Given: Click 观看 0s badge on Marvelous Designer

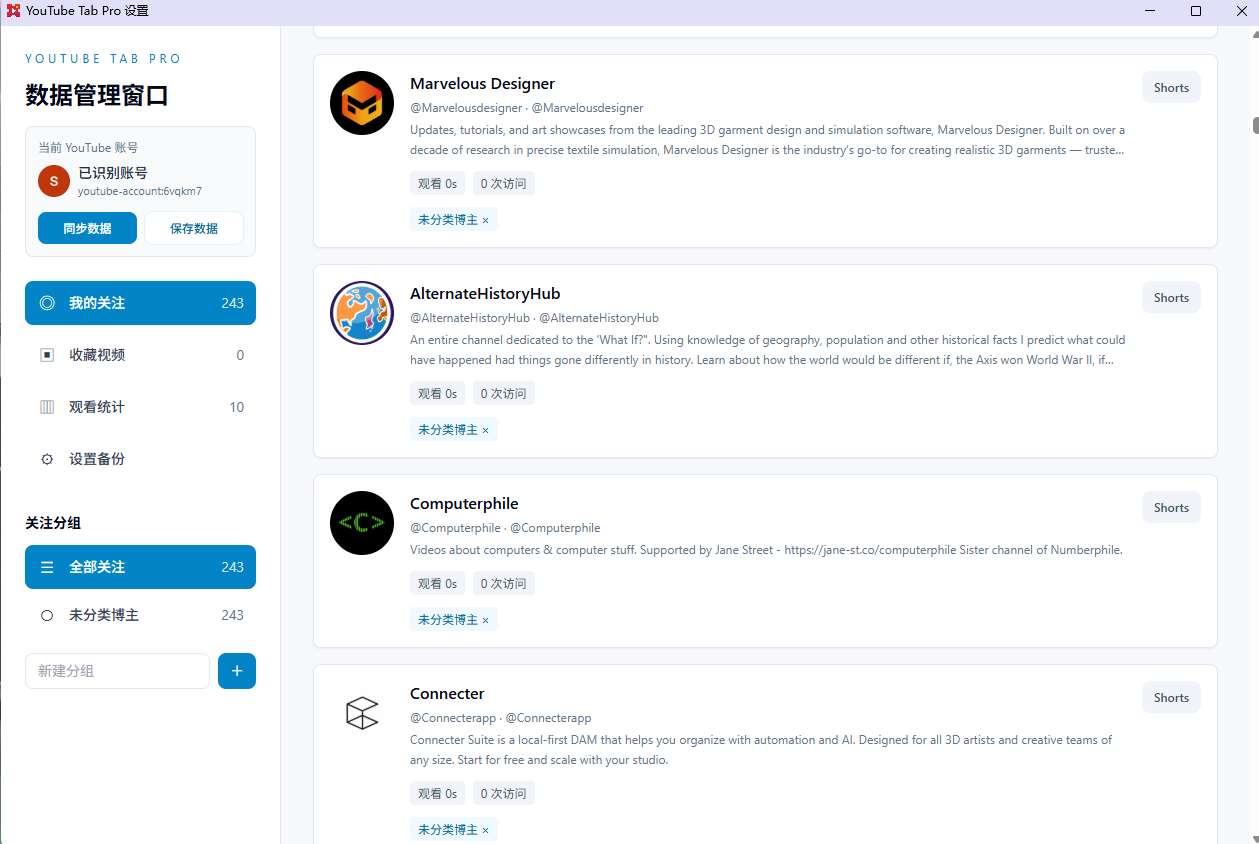Looking at the screenshot, I should click(x=438, y=183).
